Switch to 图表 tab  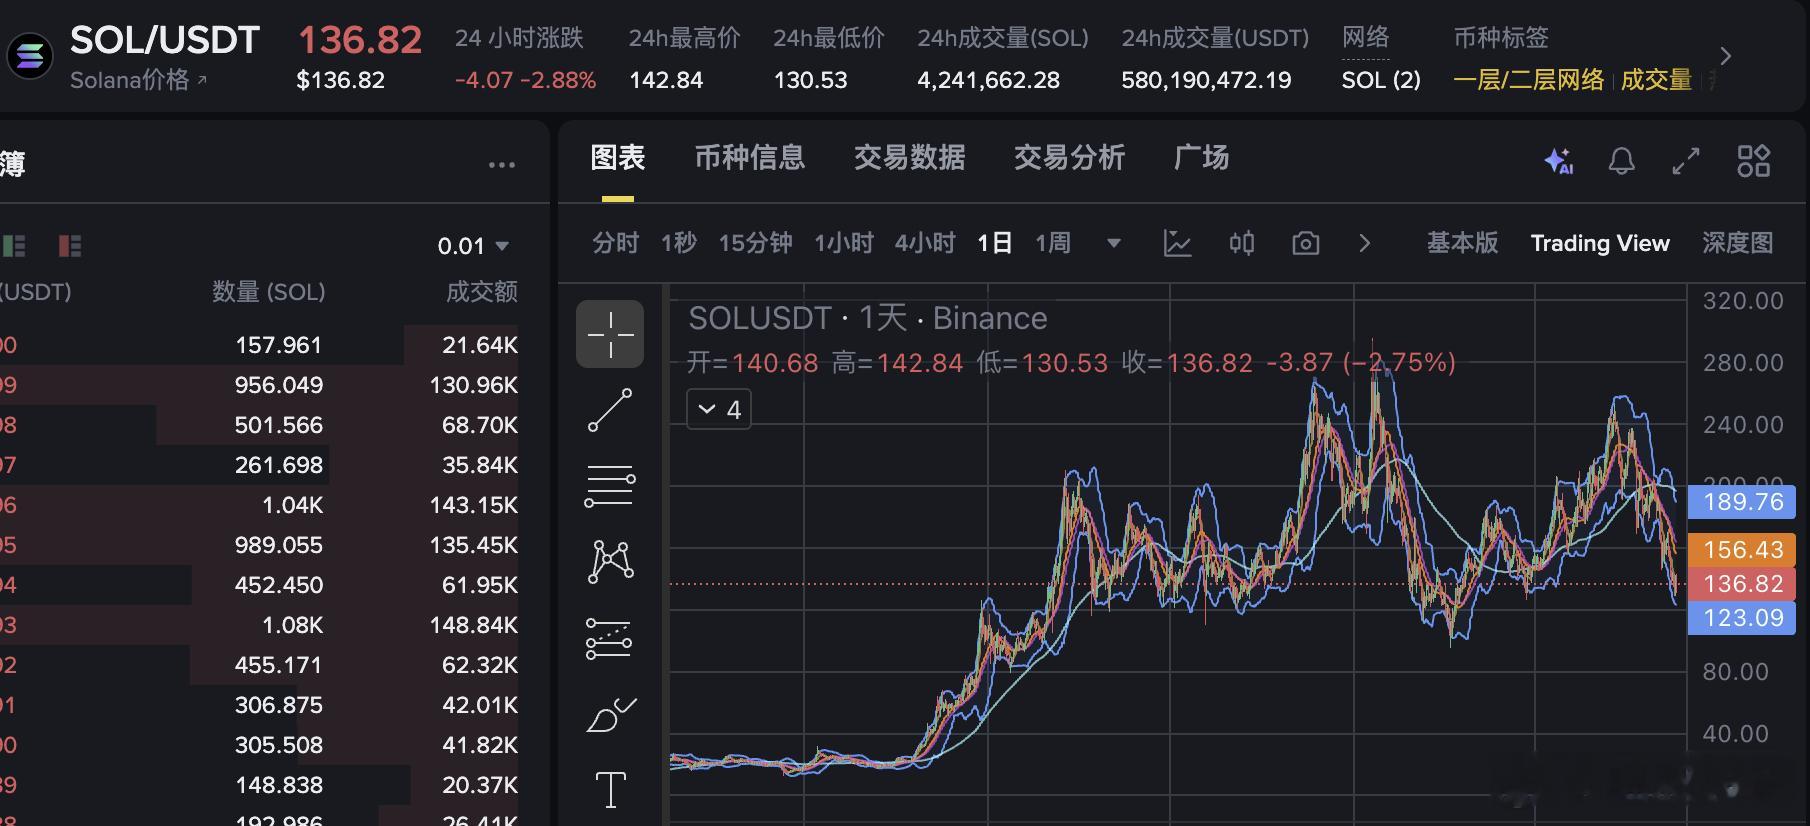(618, 158)
